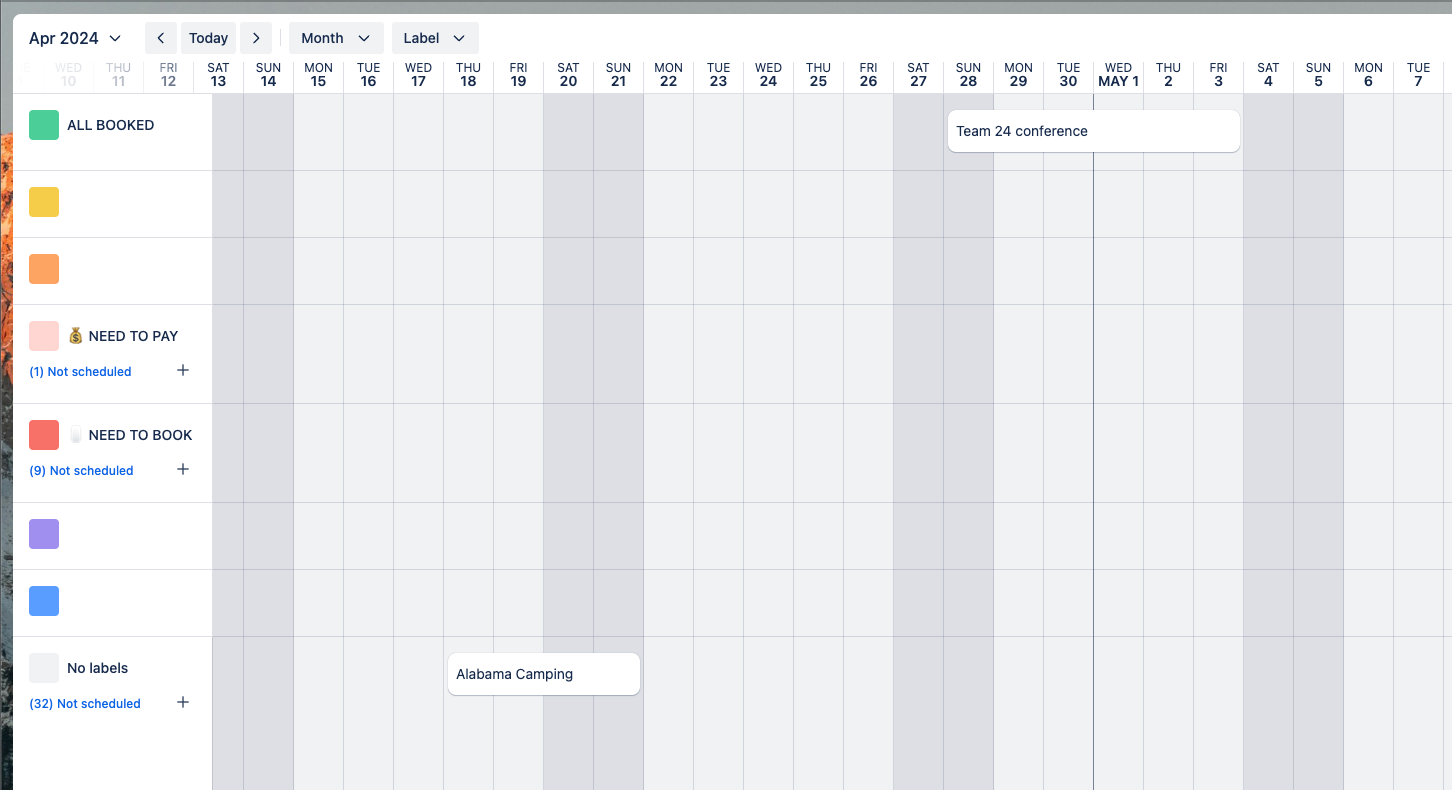This screenshot has width=1452, height=790.
Task: Open the (9) Not scheduled link
Action: pos(81,470)
